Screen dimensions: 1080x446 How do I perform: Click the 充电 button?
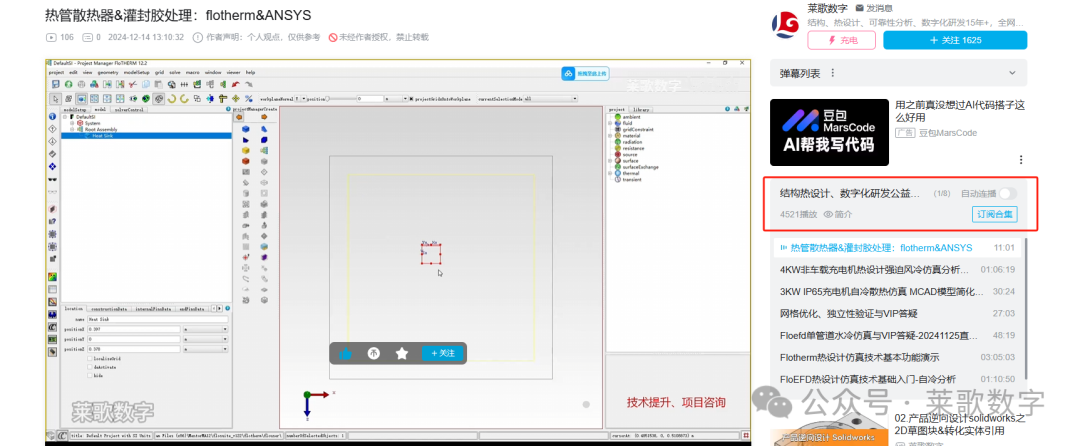pyautogui.click(x=841, y=40)
